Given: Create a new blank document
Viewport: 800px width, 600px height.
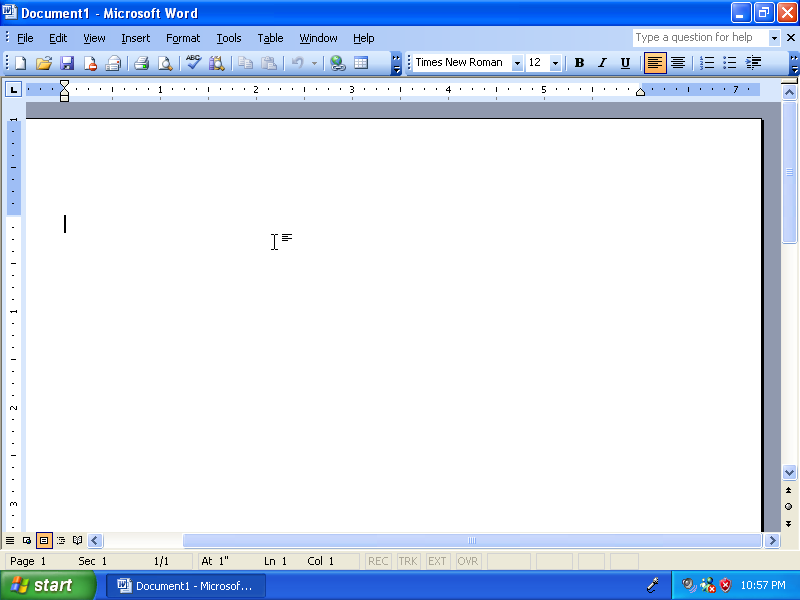Looking at the screenshot, I should [x=20, y=63].
